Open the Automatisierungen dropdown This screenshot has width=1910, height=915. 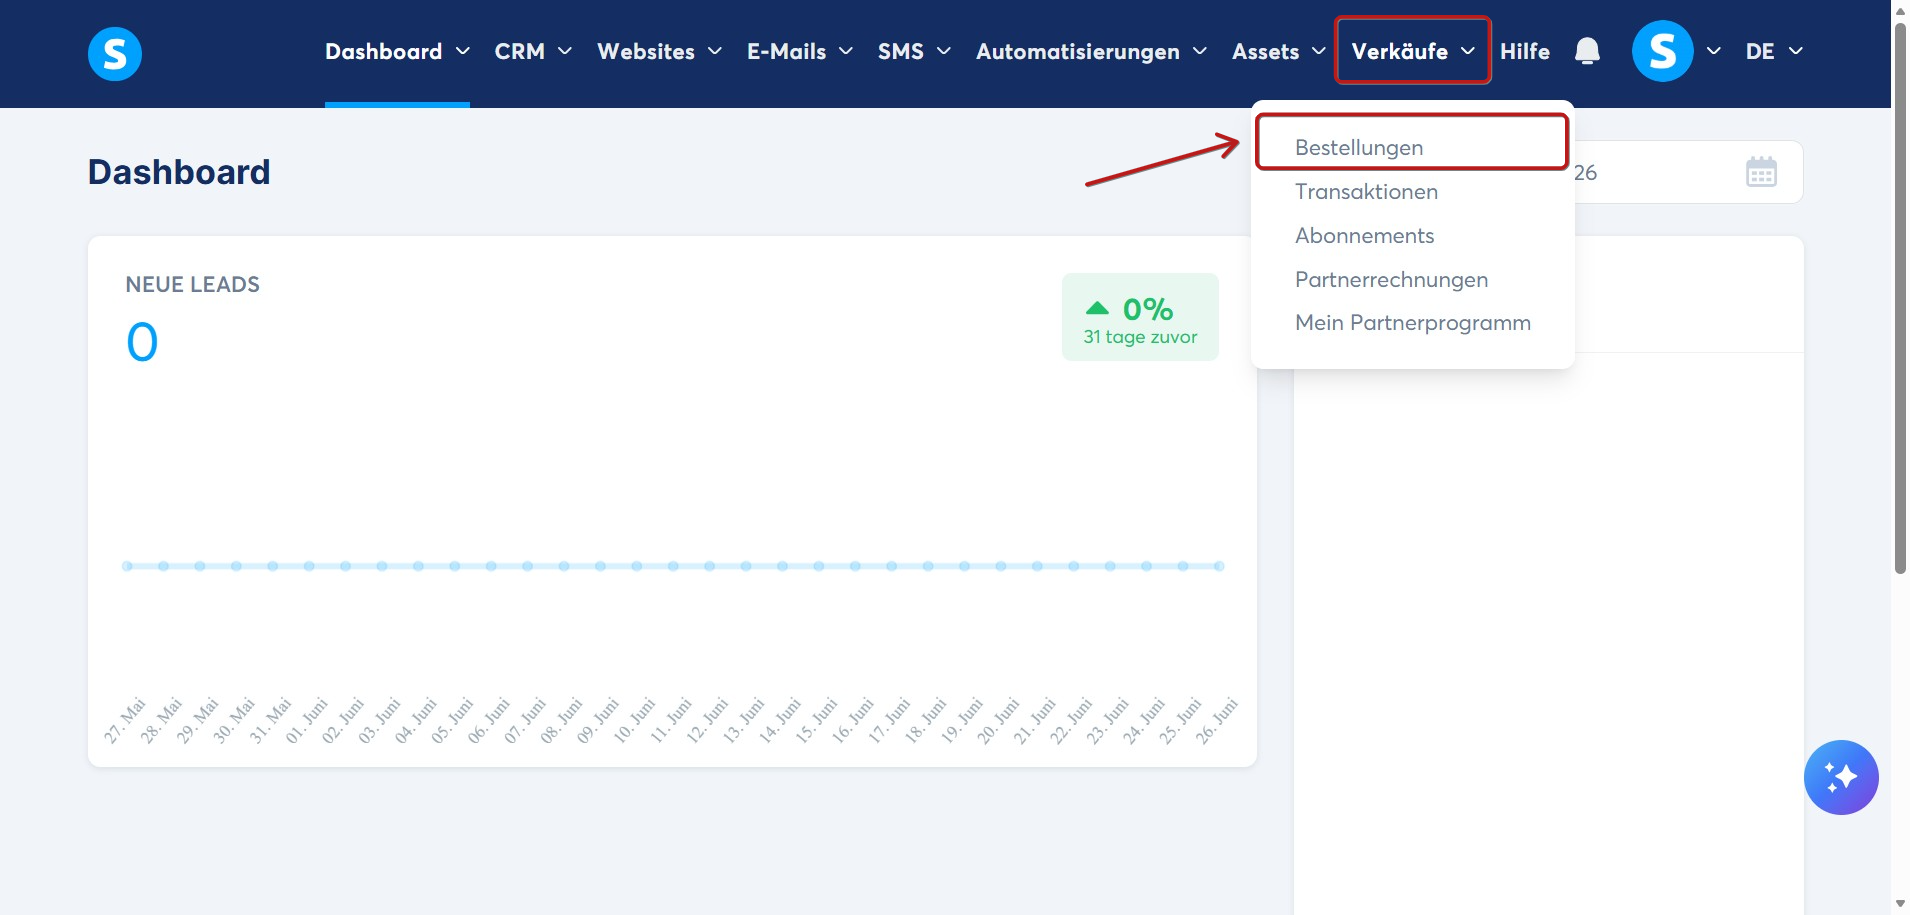(x=1091, y=51)
